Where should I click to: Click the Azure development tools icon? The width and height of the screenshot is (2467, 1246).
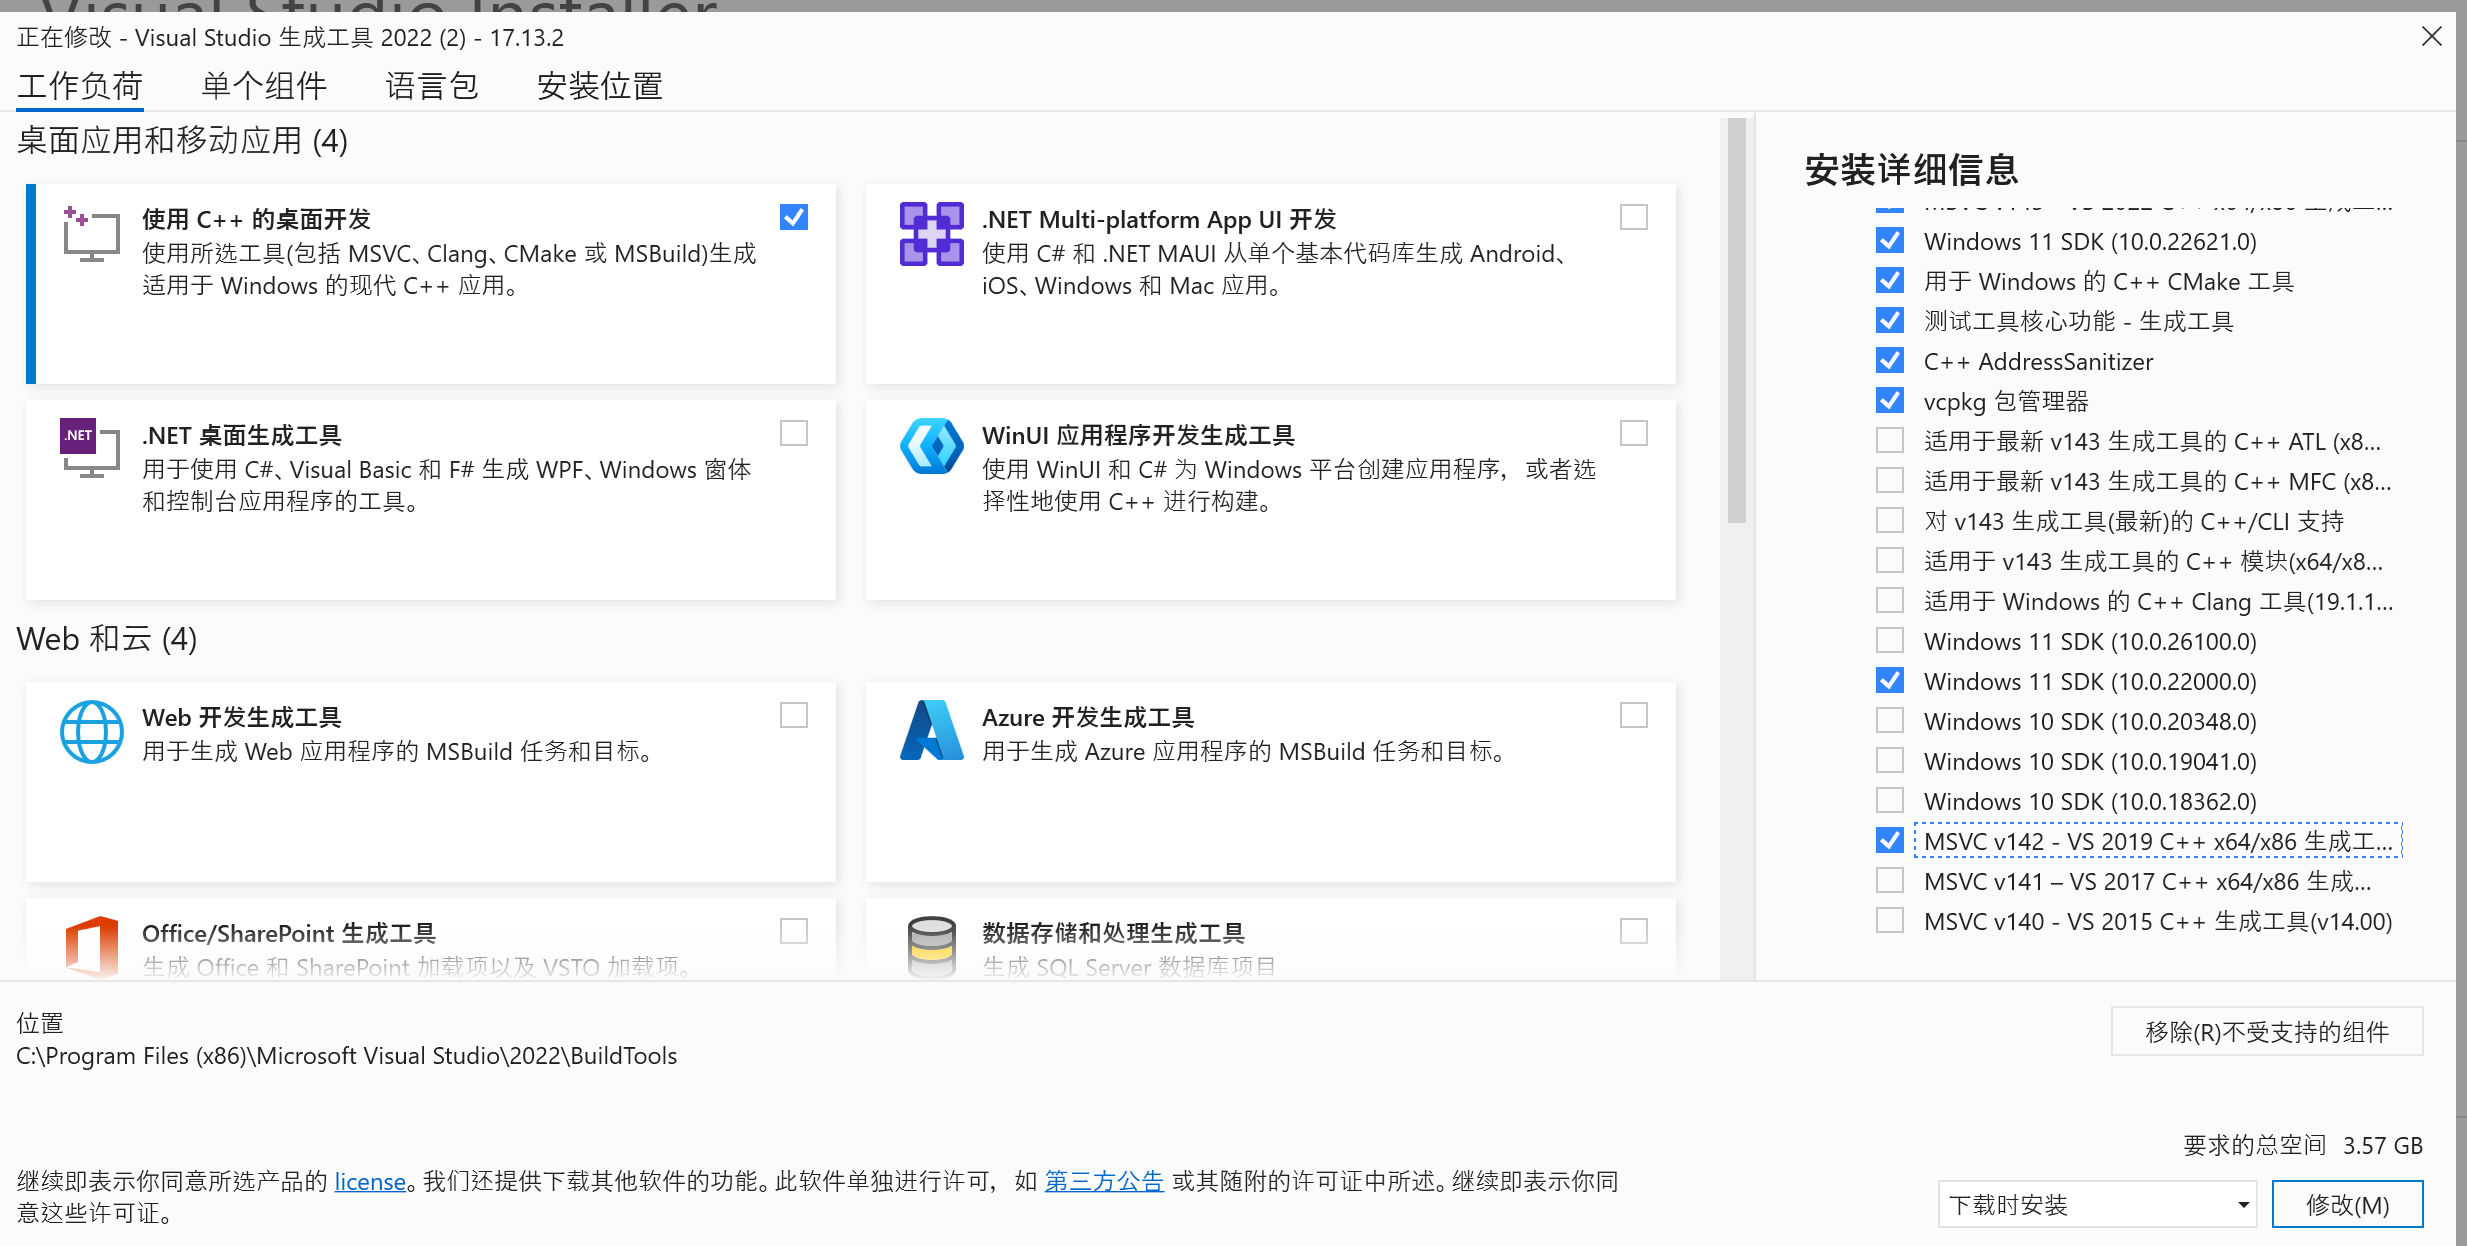931,731
